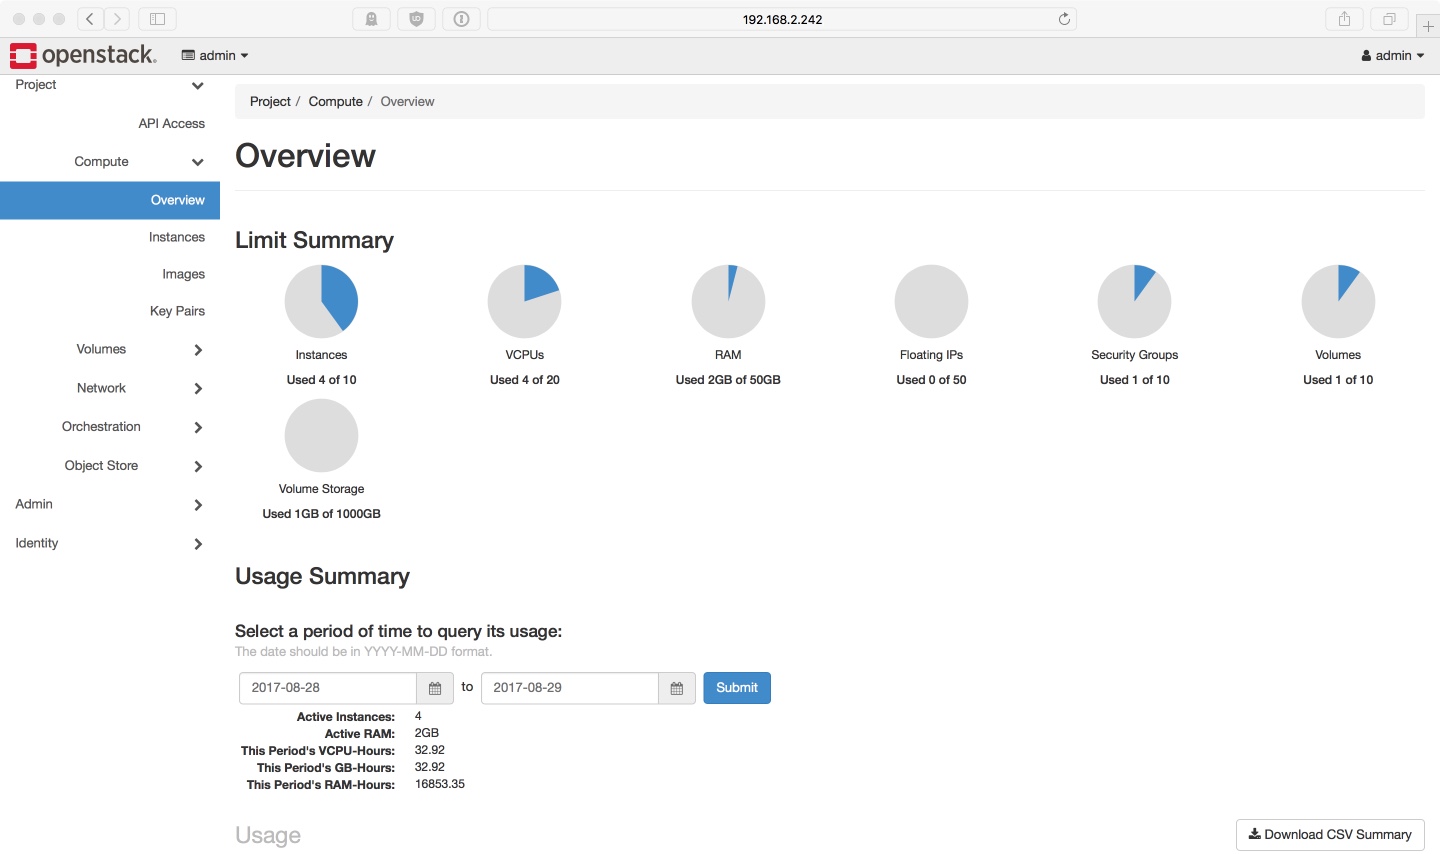The image size is (1440, 854).
Task: Collapse the Project section
Action: [x=110, y=85]
